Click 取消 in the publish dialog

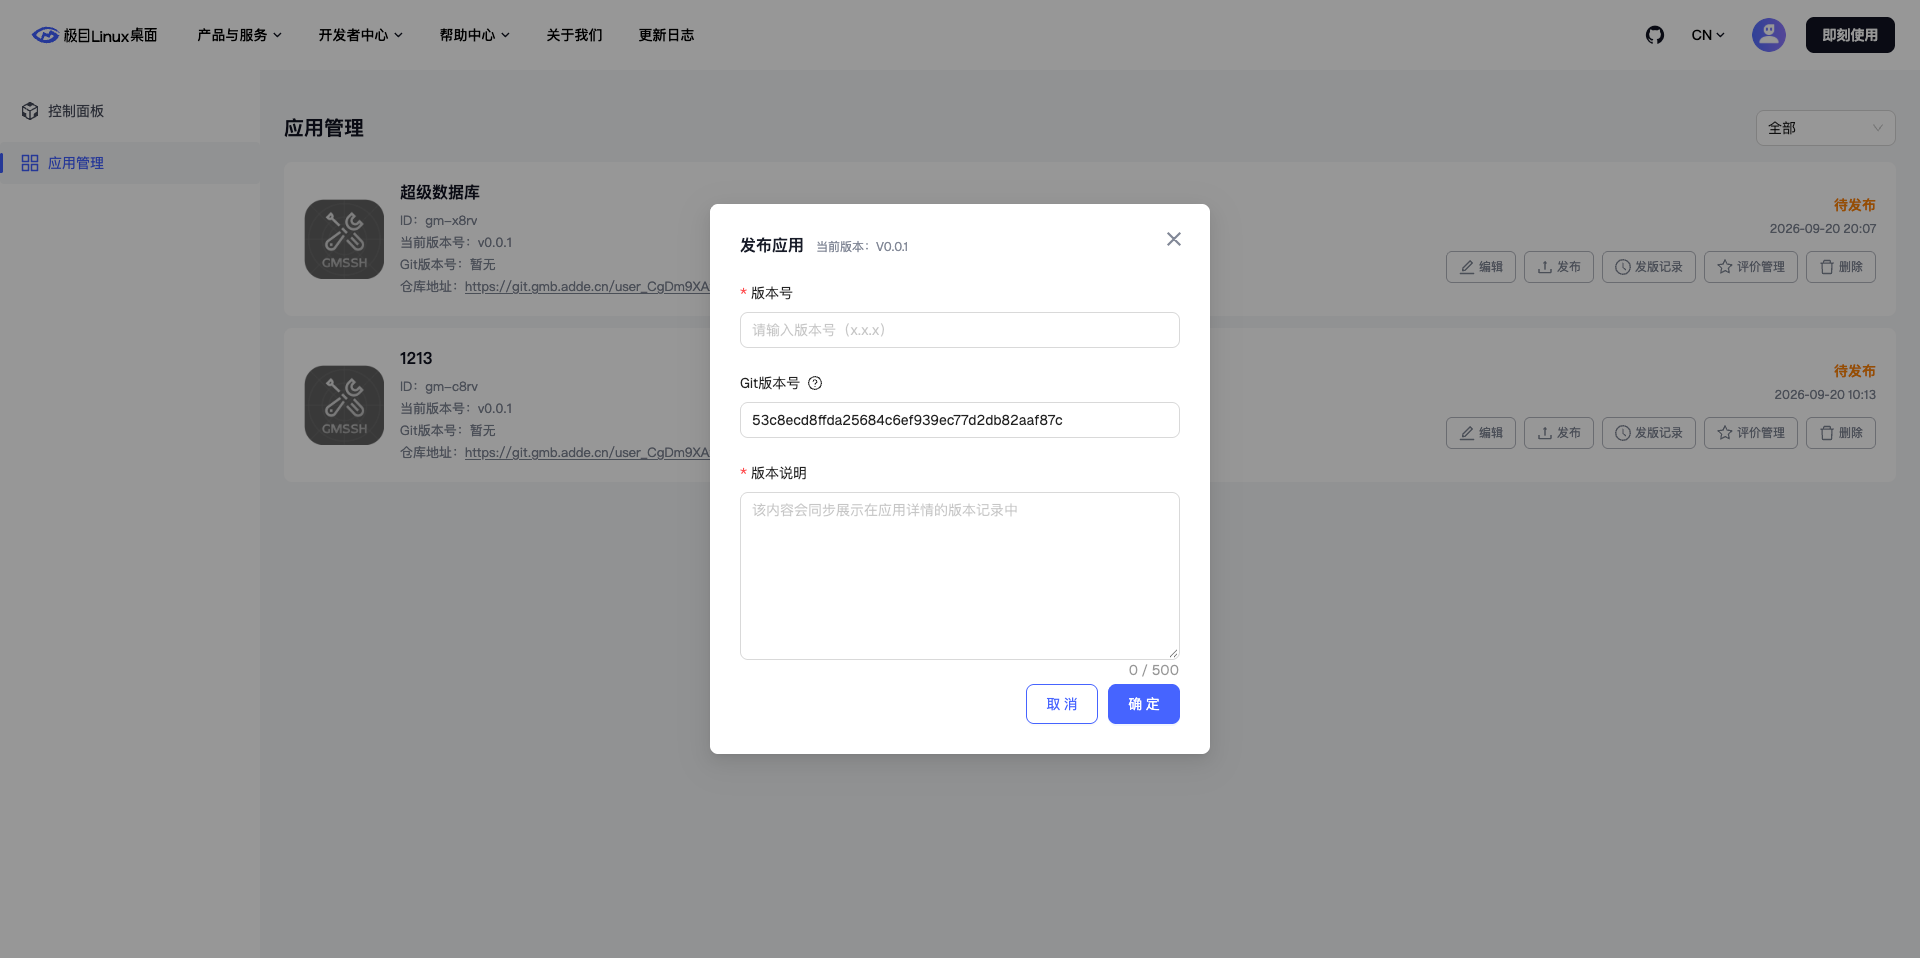[1062, 704]
